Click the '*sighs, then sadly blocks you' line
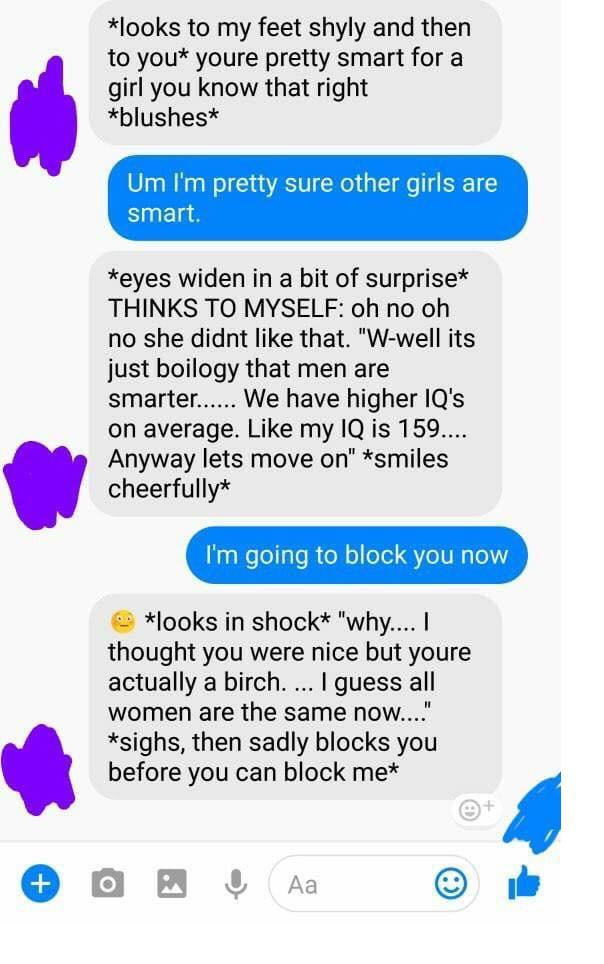The height and width of the screenshot is (964, 604). pyautogui.click(x=272, y=741)
